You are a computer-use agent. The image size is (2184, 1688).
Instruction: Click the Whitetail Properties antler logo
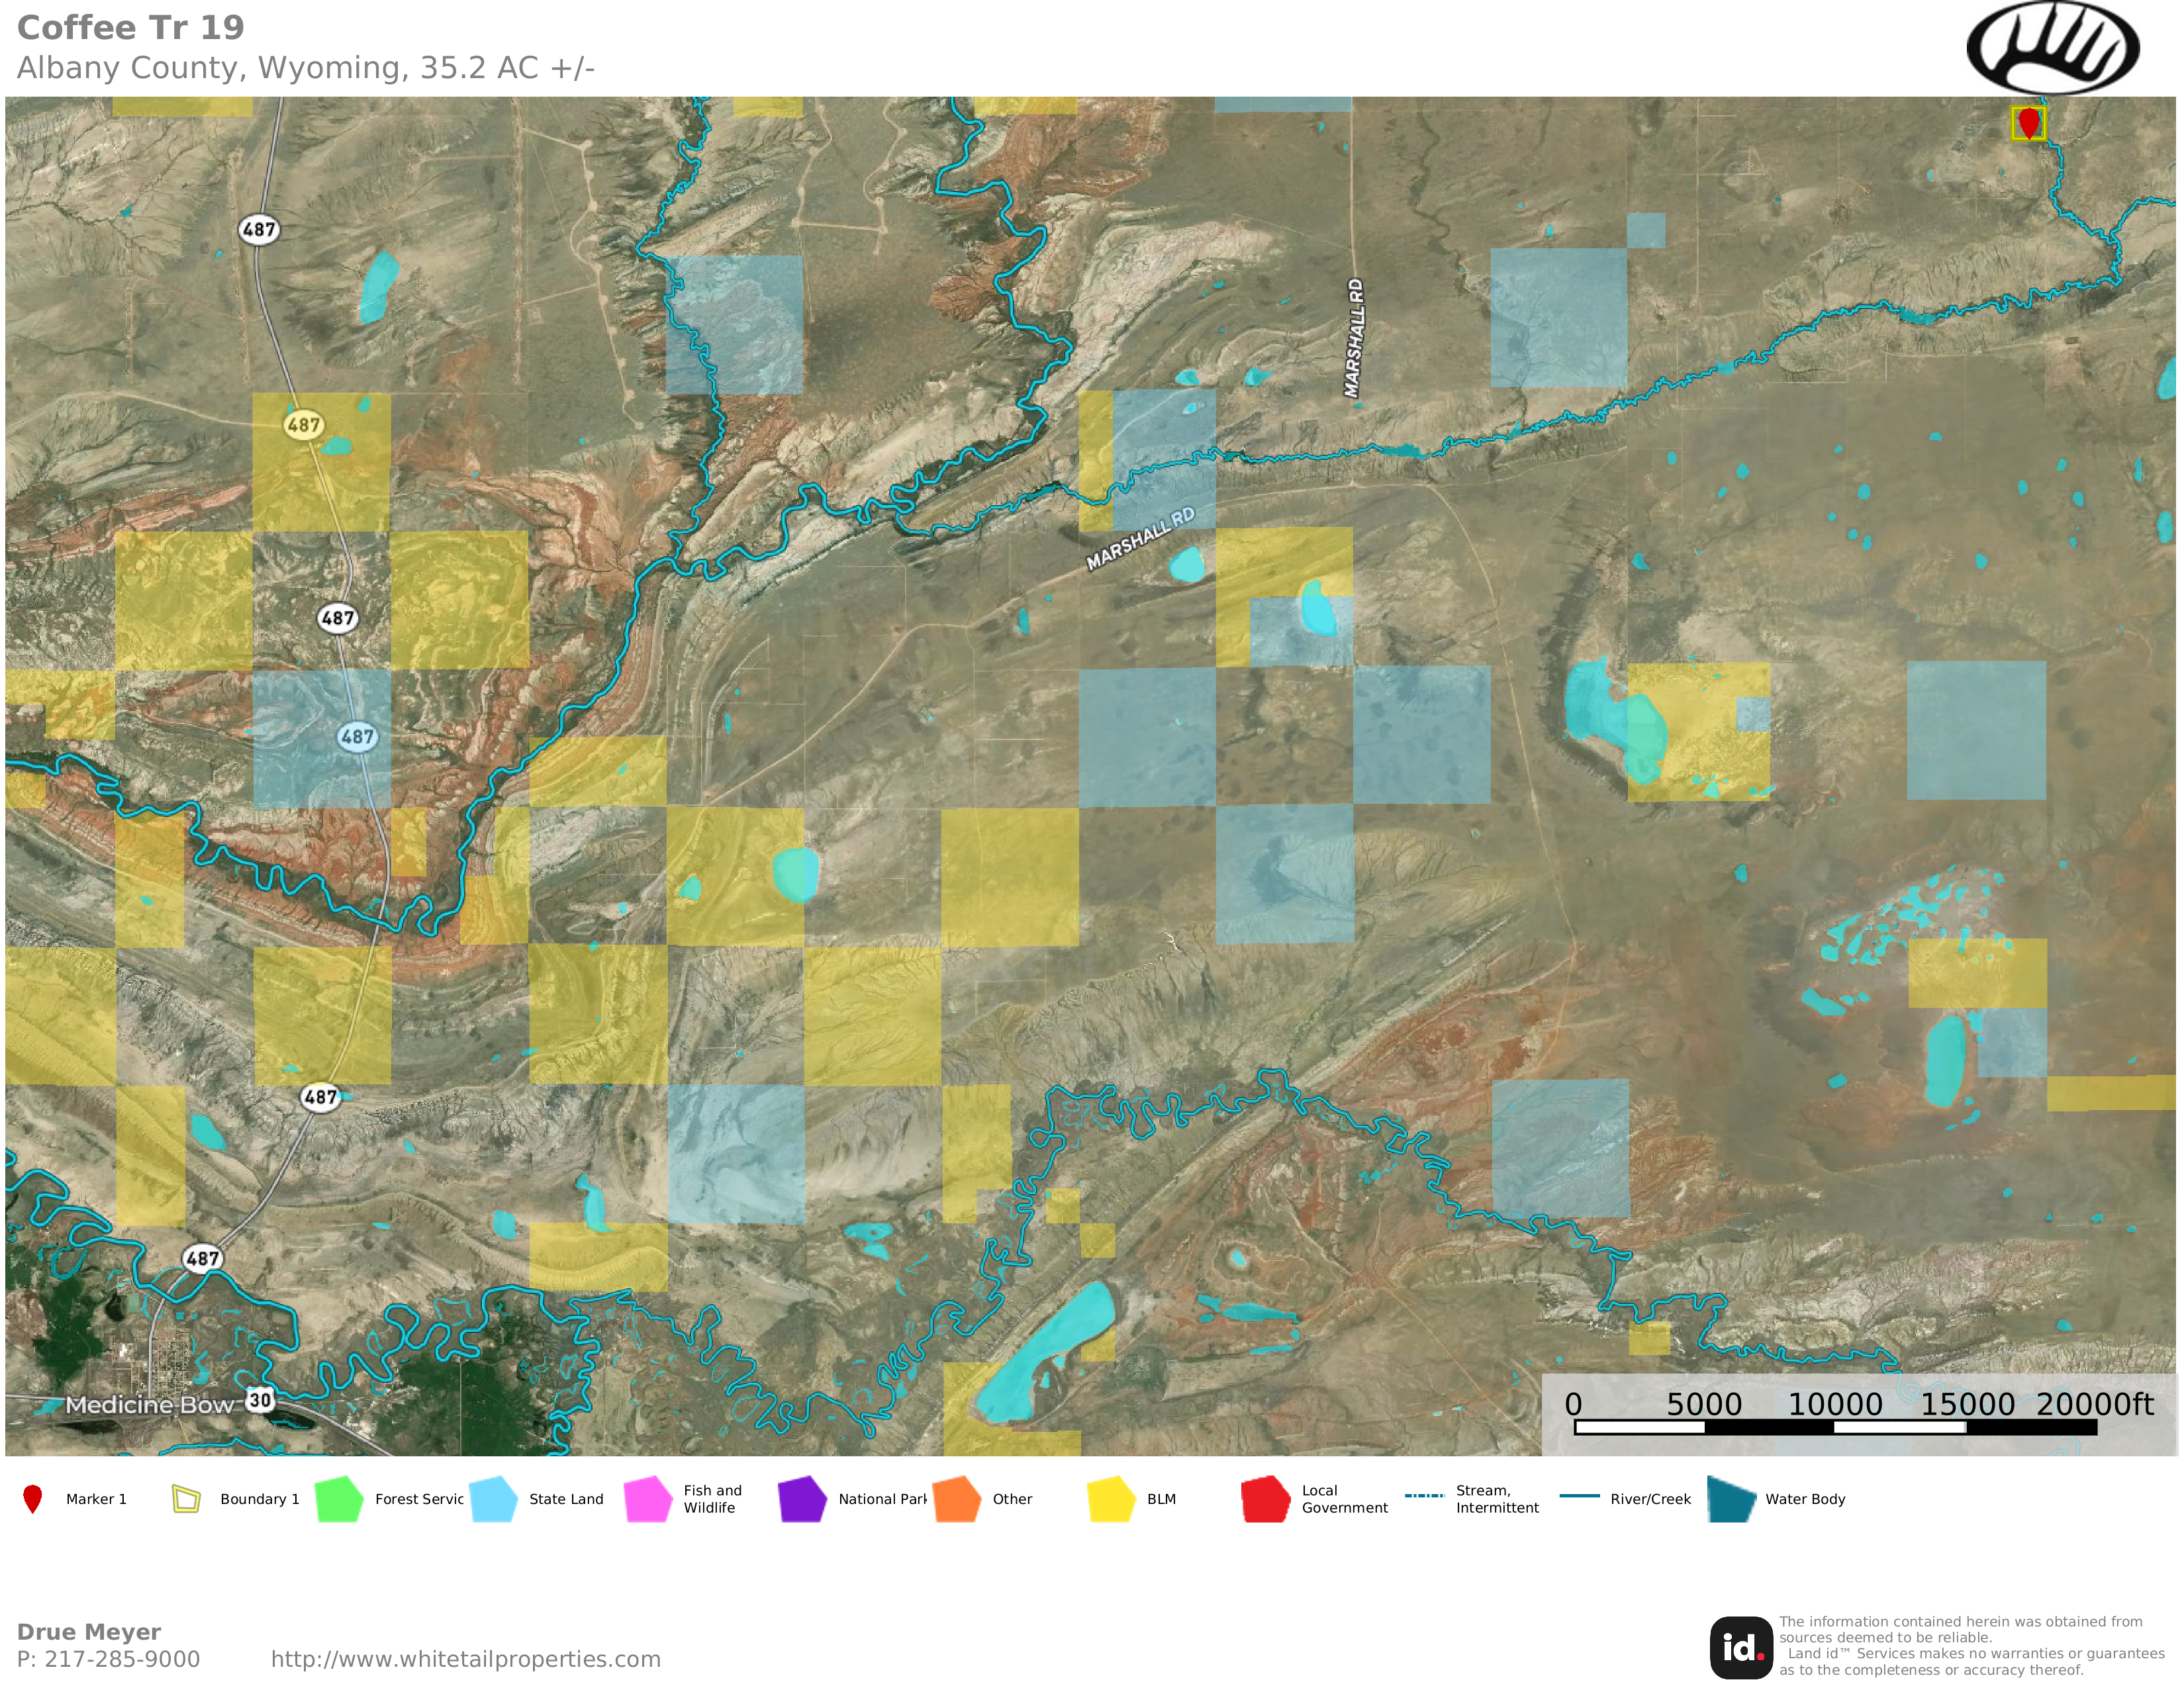(2052, 48)
